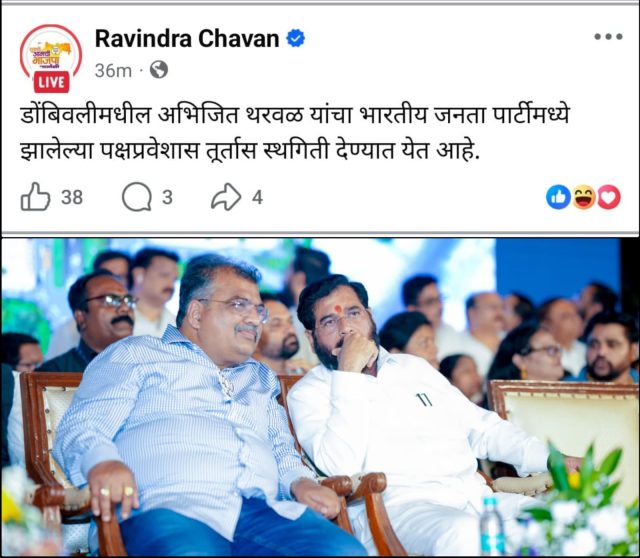Open the photo of two seated men
Image resolution: width=640 pixels, height=558 pixels.
coord(320,397)
